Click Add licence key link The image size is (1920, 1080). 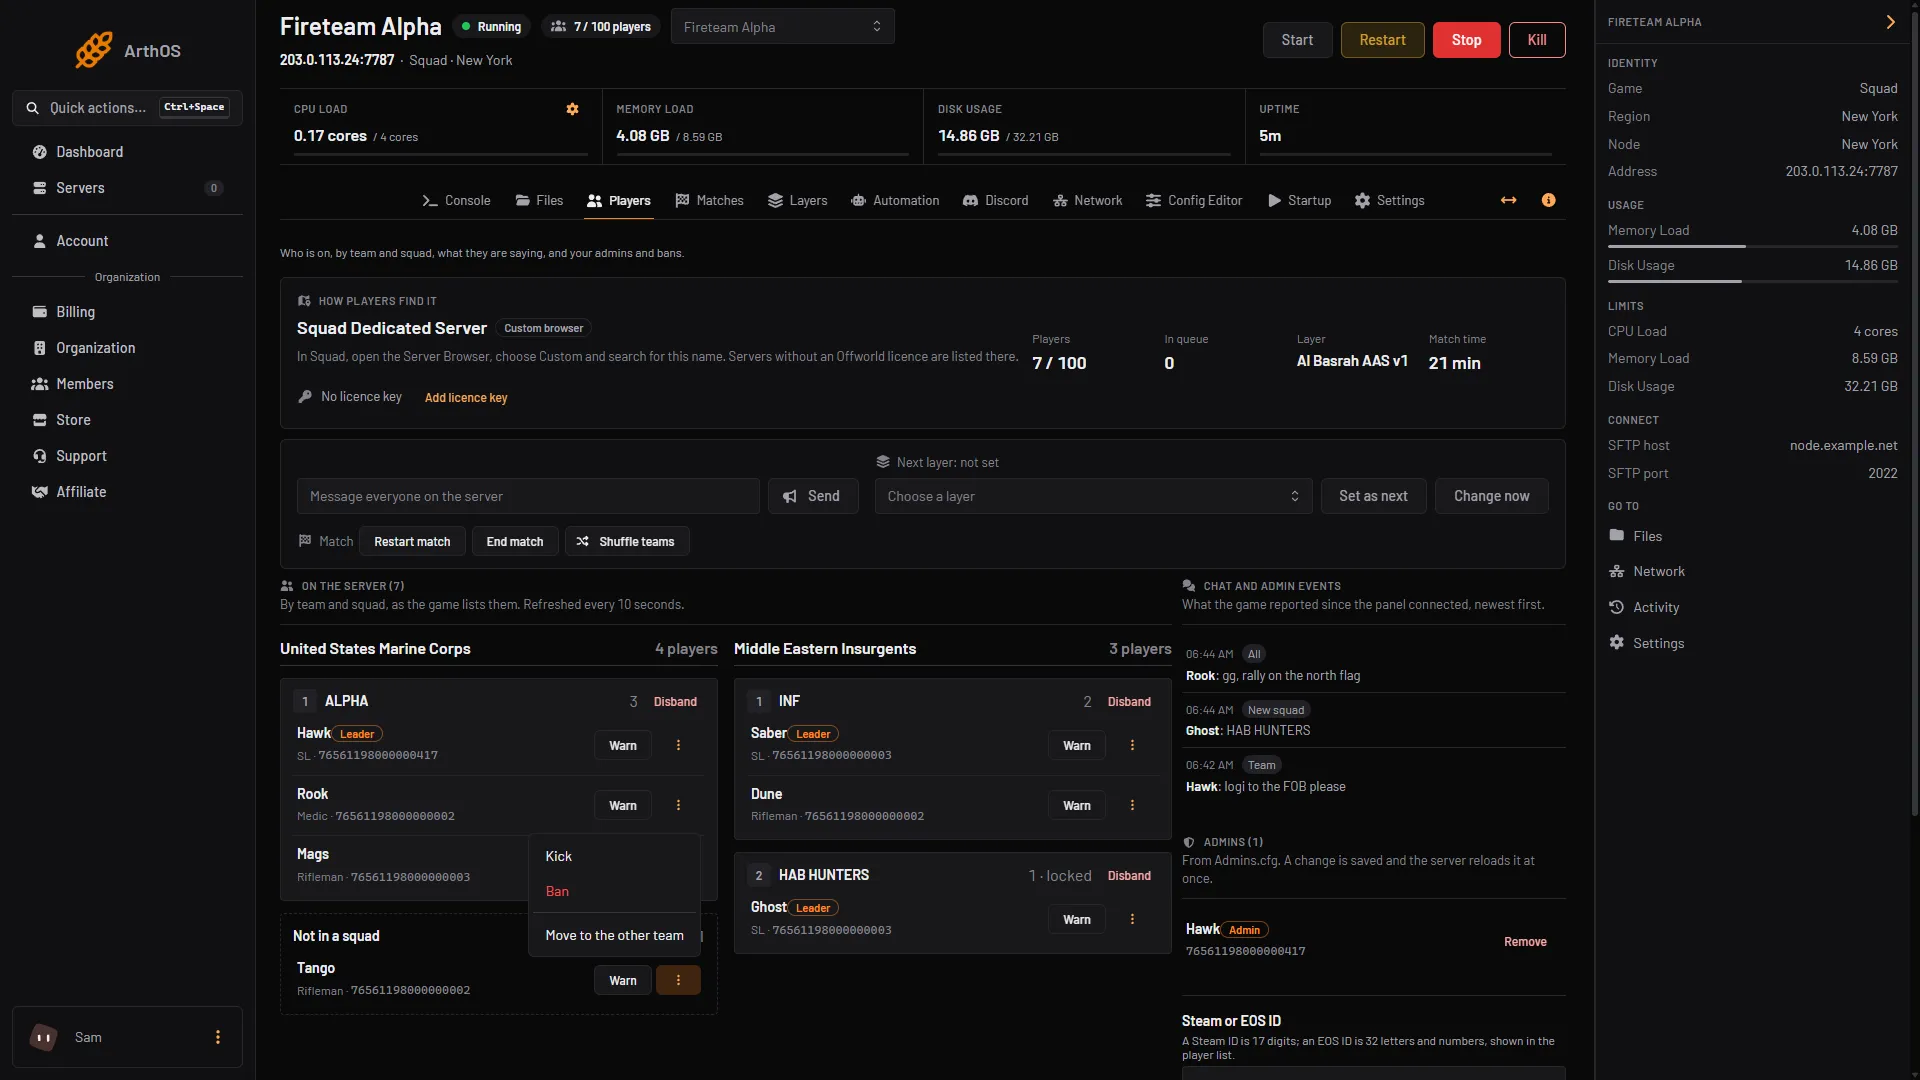point(466,397)
